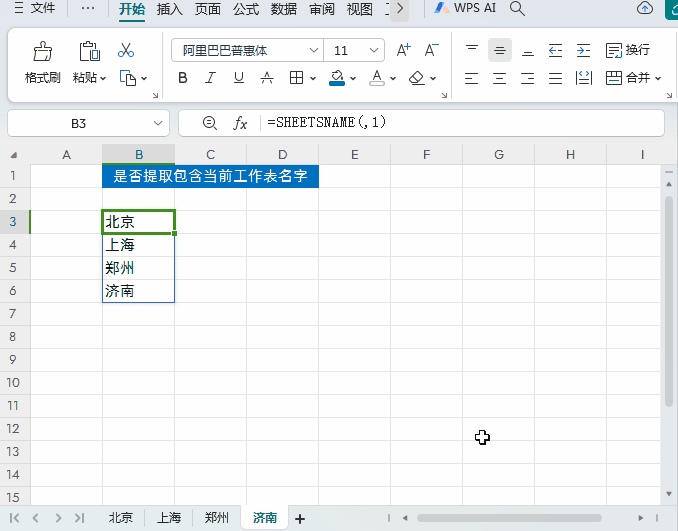
Task: Click the cloud upload icon
Action: [x=645, y=8]
